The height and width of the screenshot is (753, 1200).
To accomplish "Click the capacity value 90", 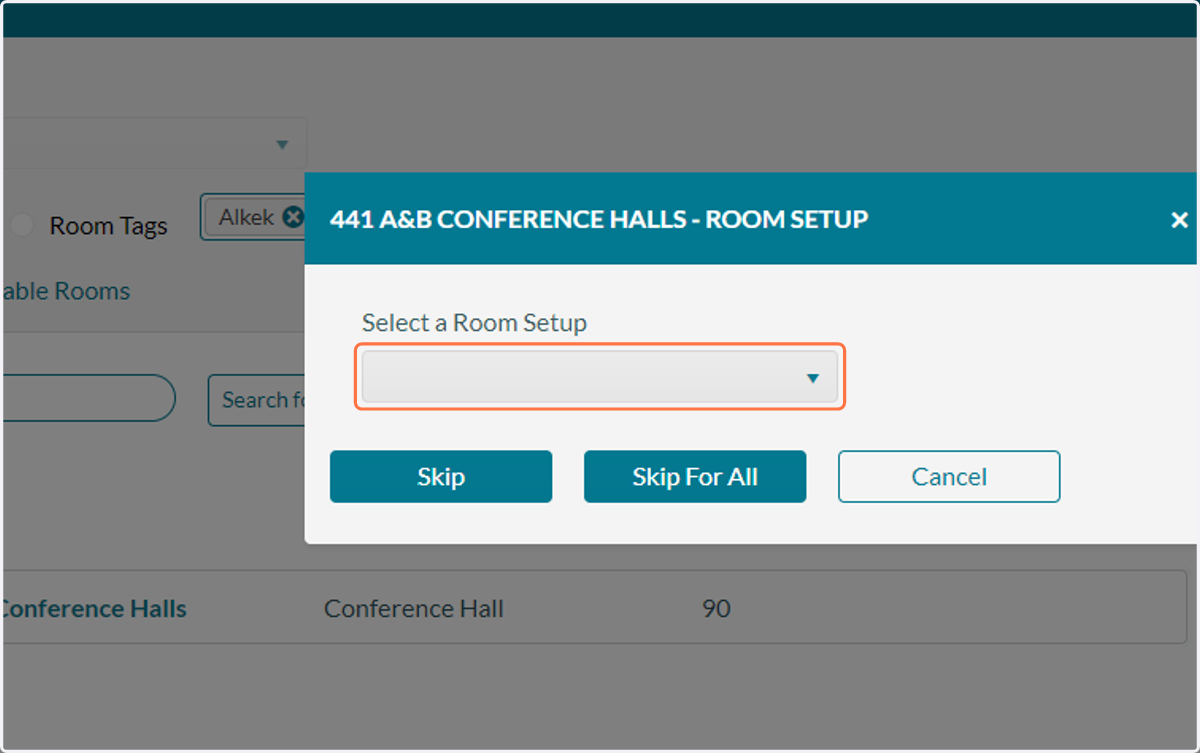I will click(x=716, y=608).
